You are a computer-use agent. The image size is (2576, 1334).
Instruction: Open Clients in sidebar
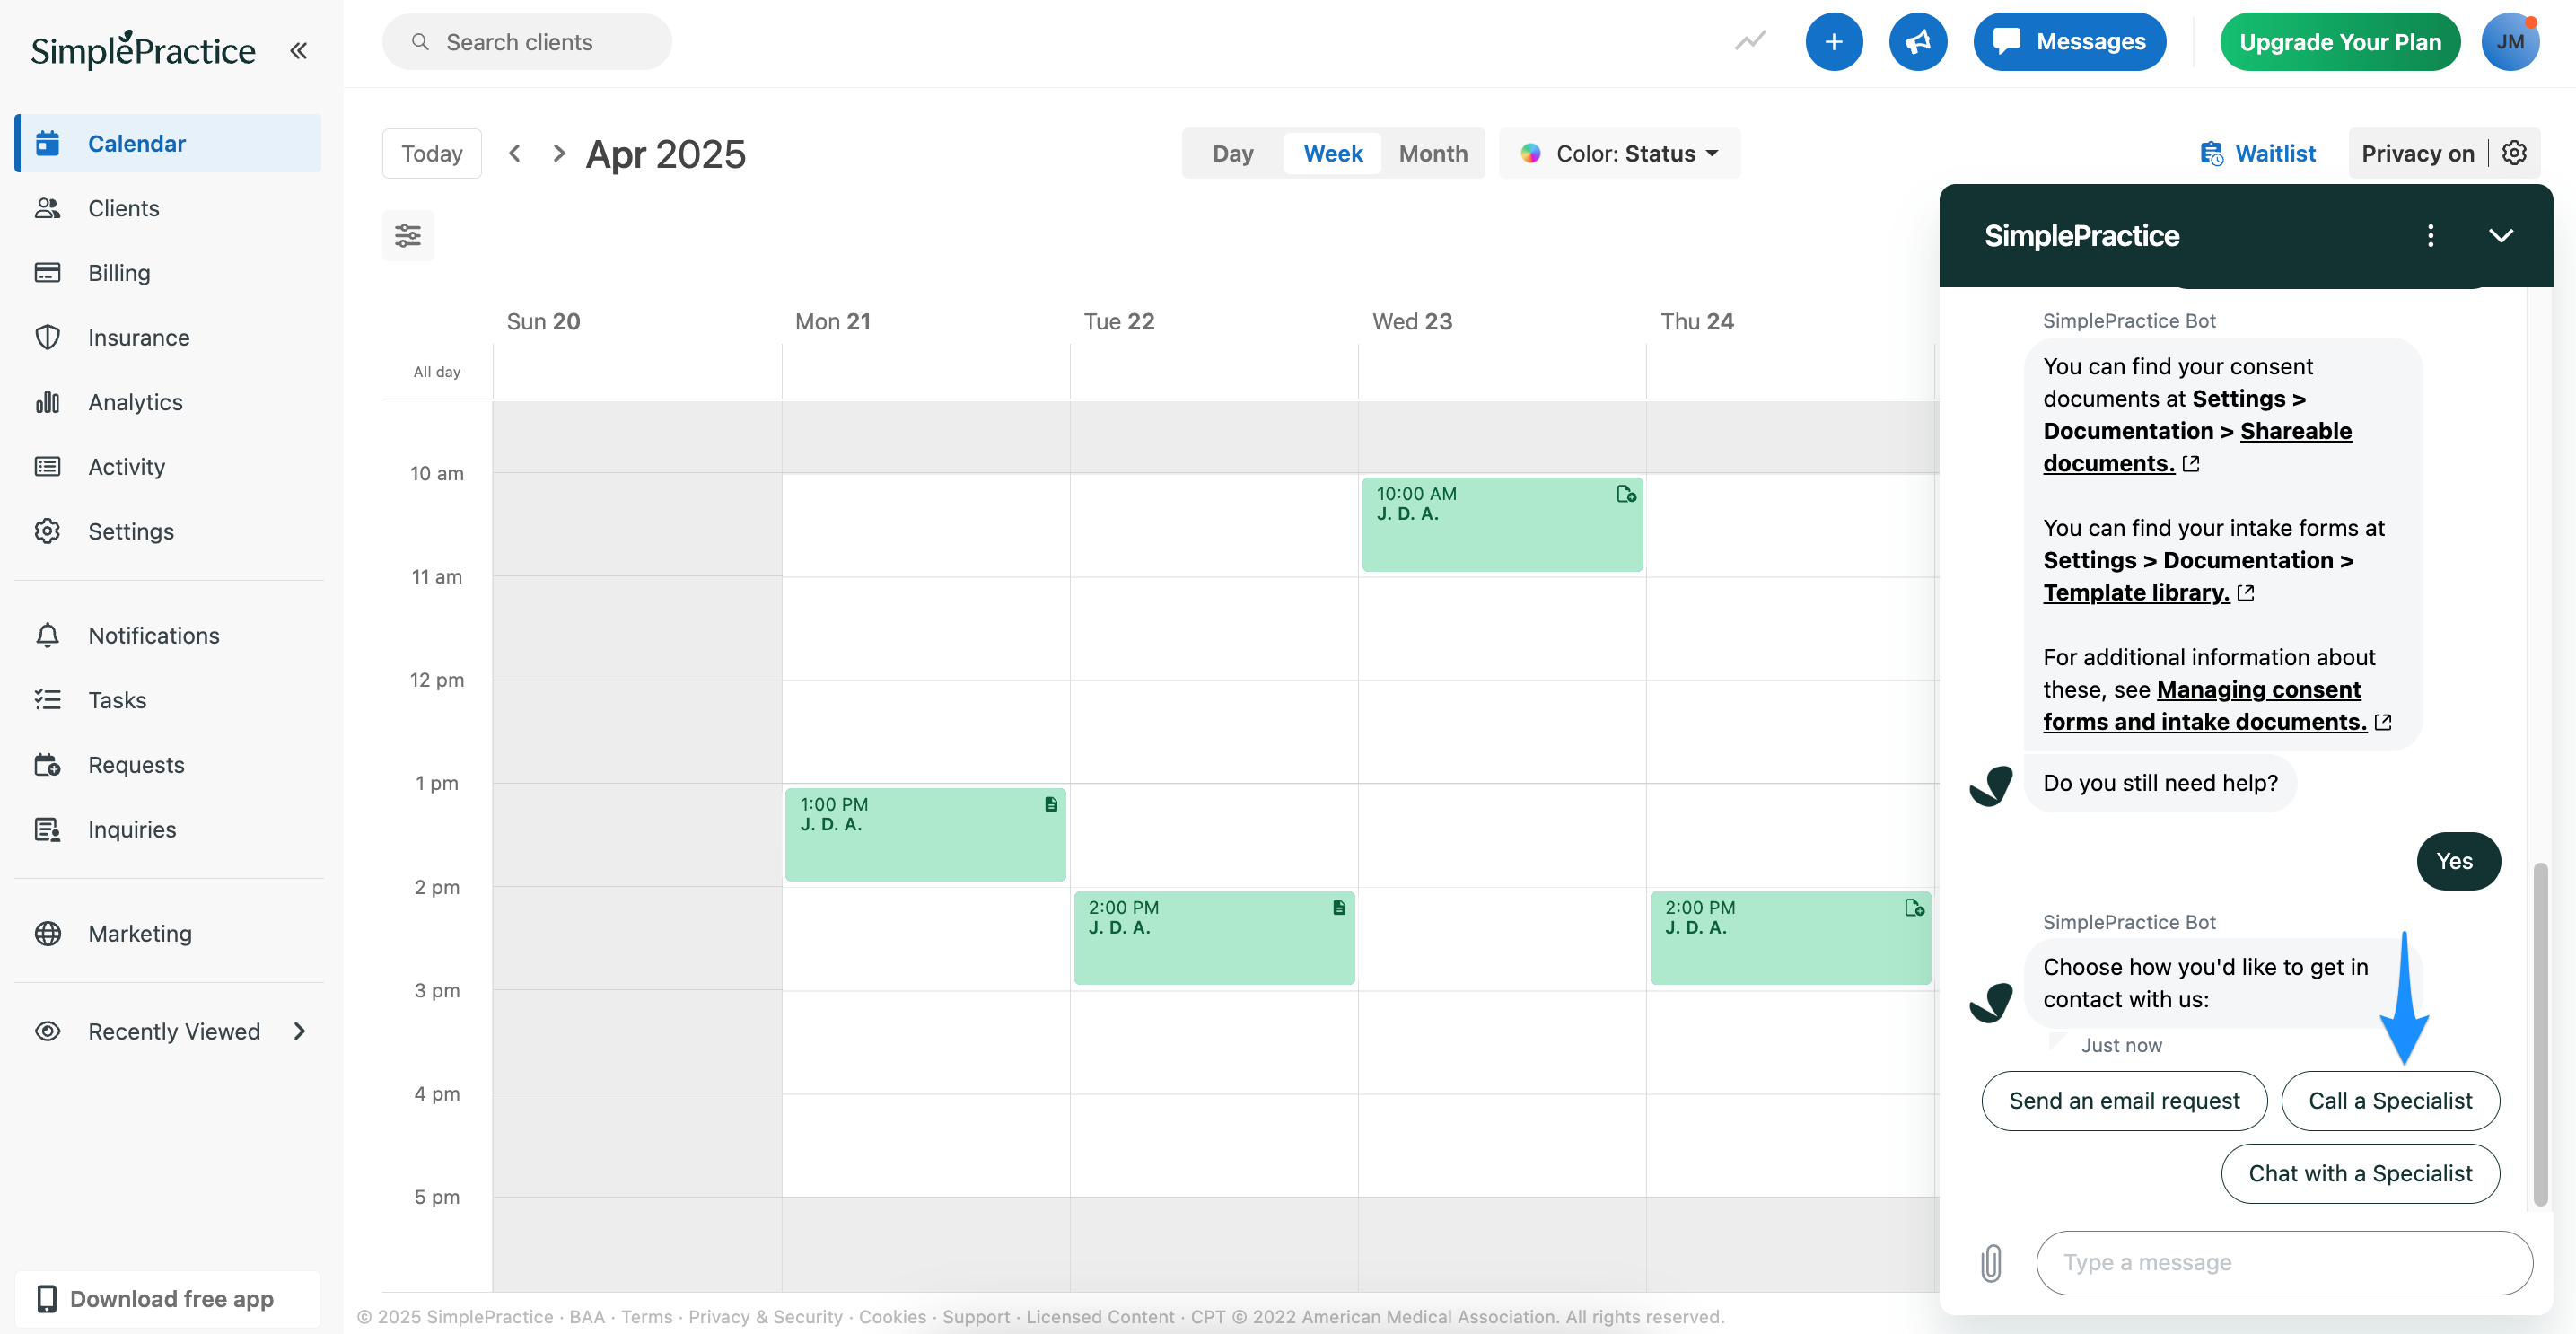[168, 208]
